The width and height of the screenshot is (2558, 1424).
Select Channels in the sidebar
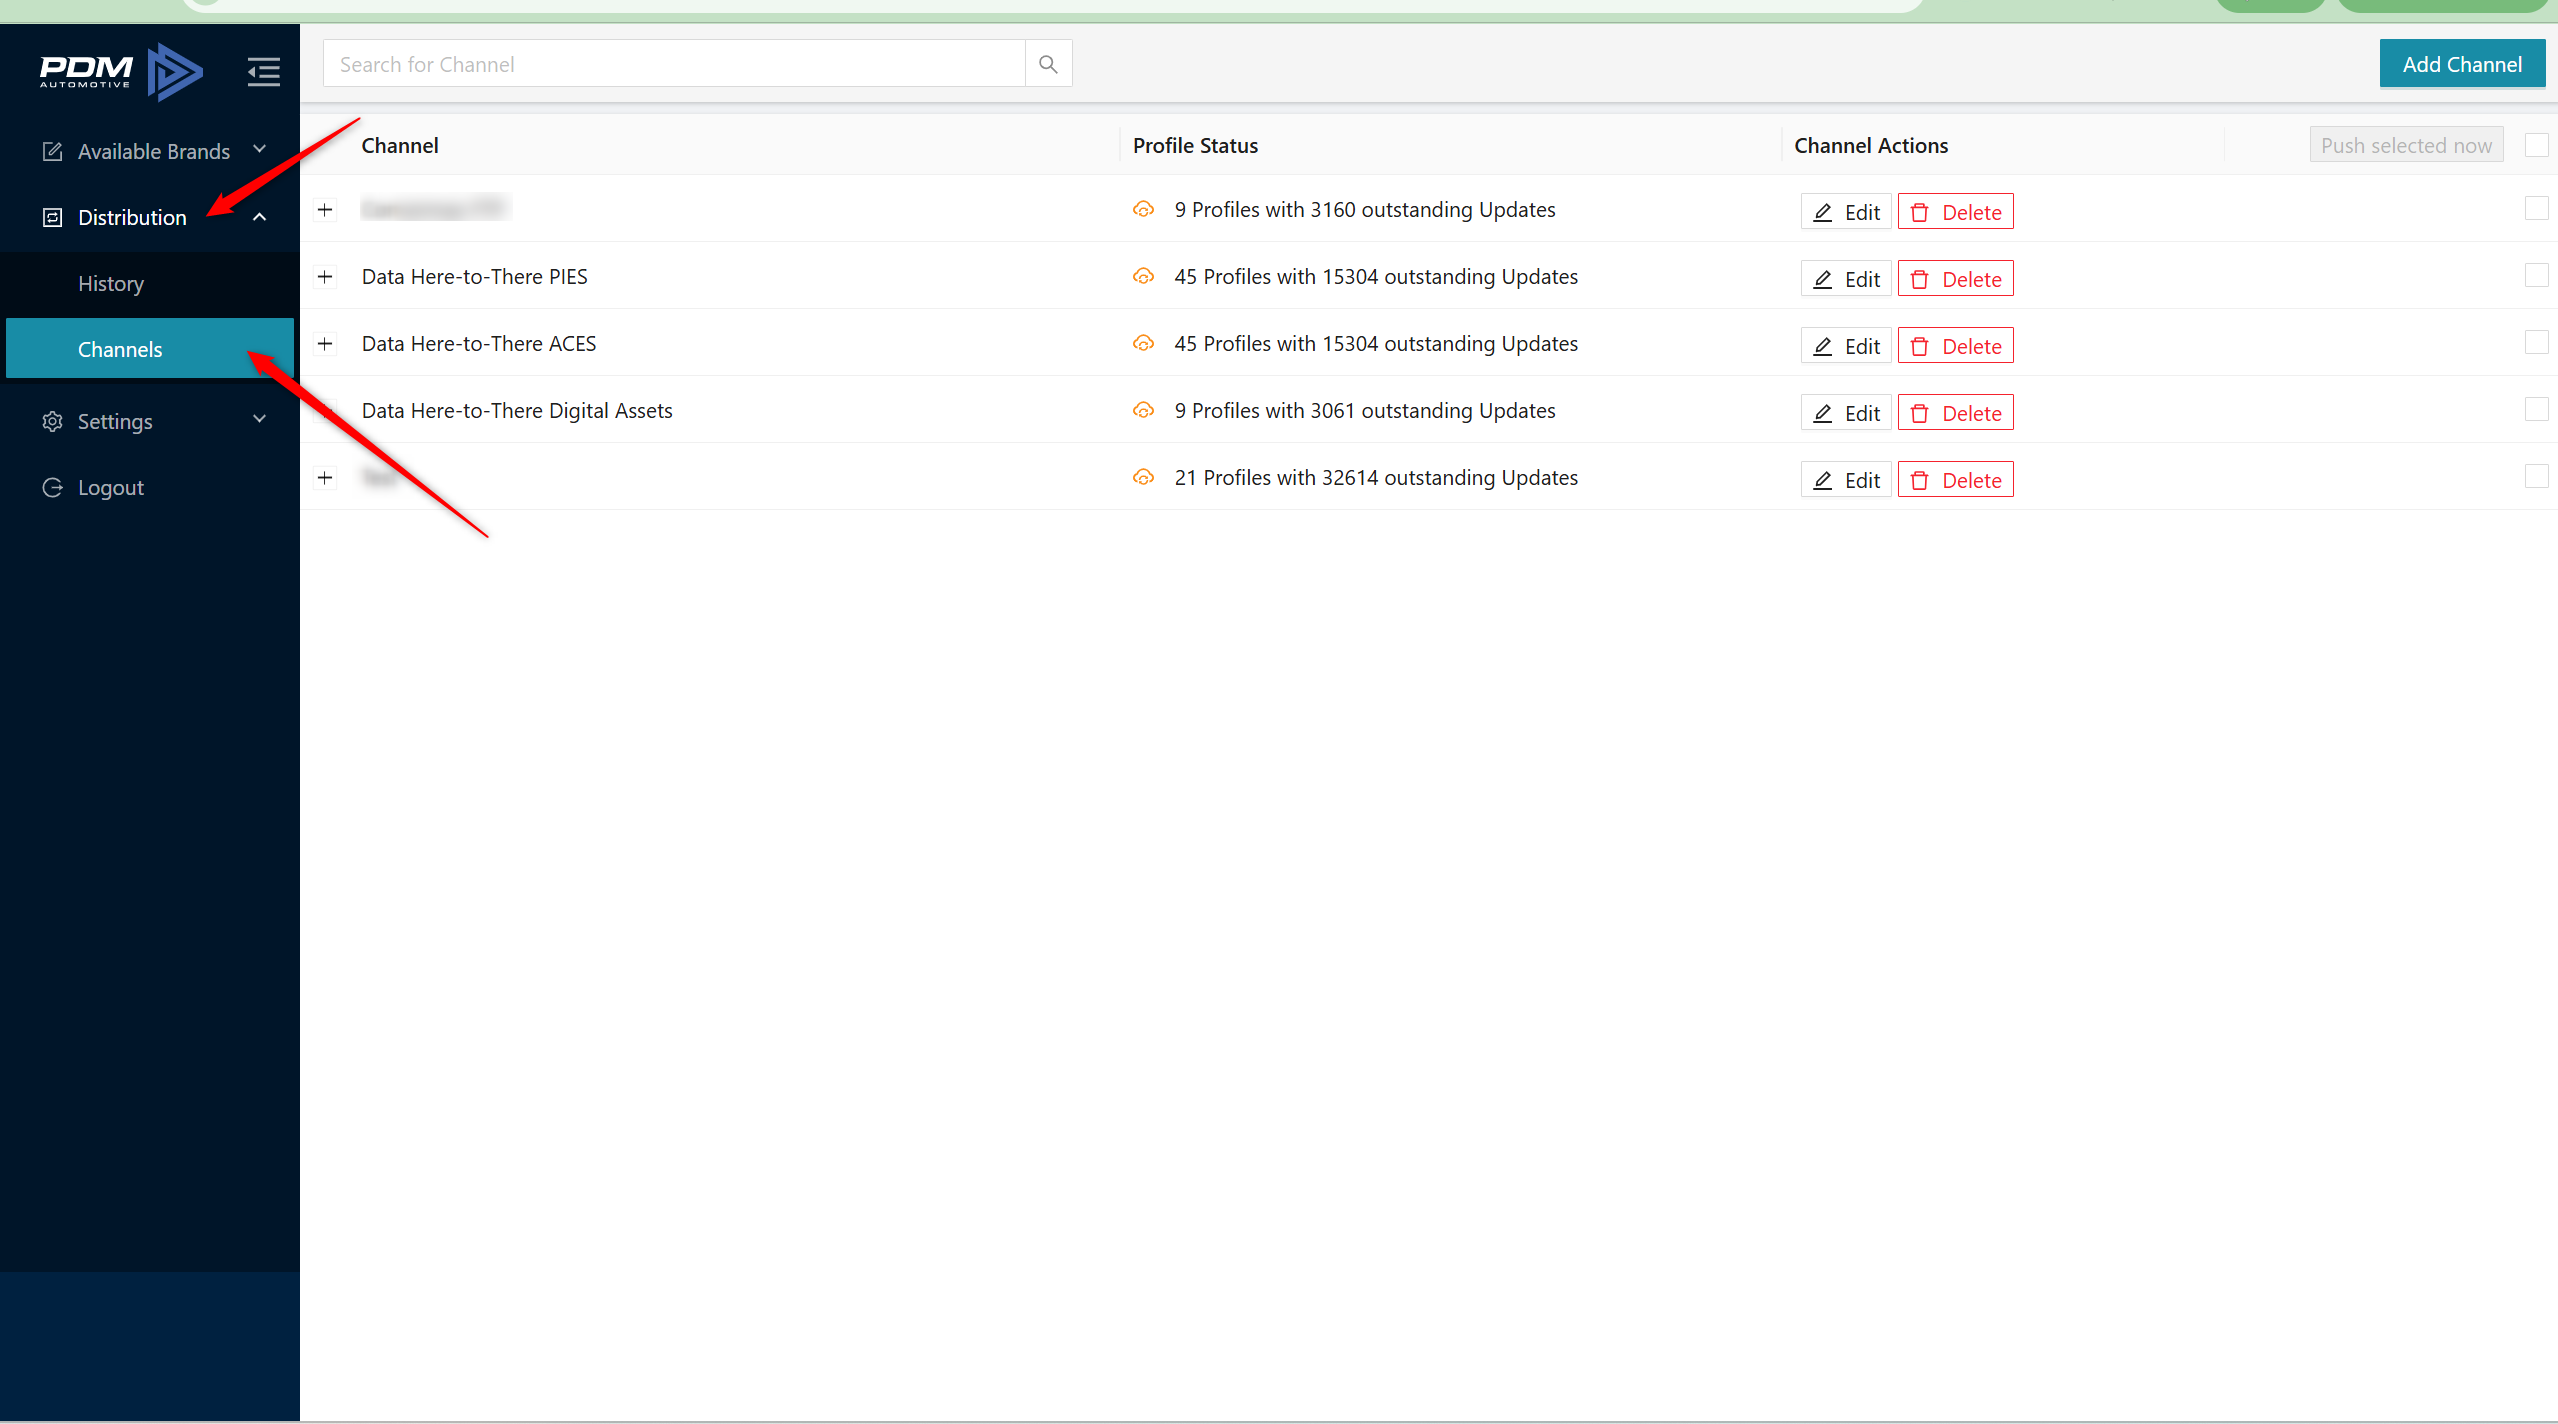coord(120,349)
